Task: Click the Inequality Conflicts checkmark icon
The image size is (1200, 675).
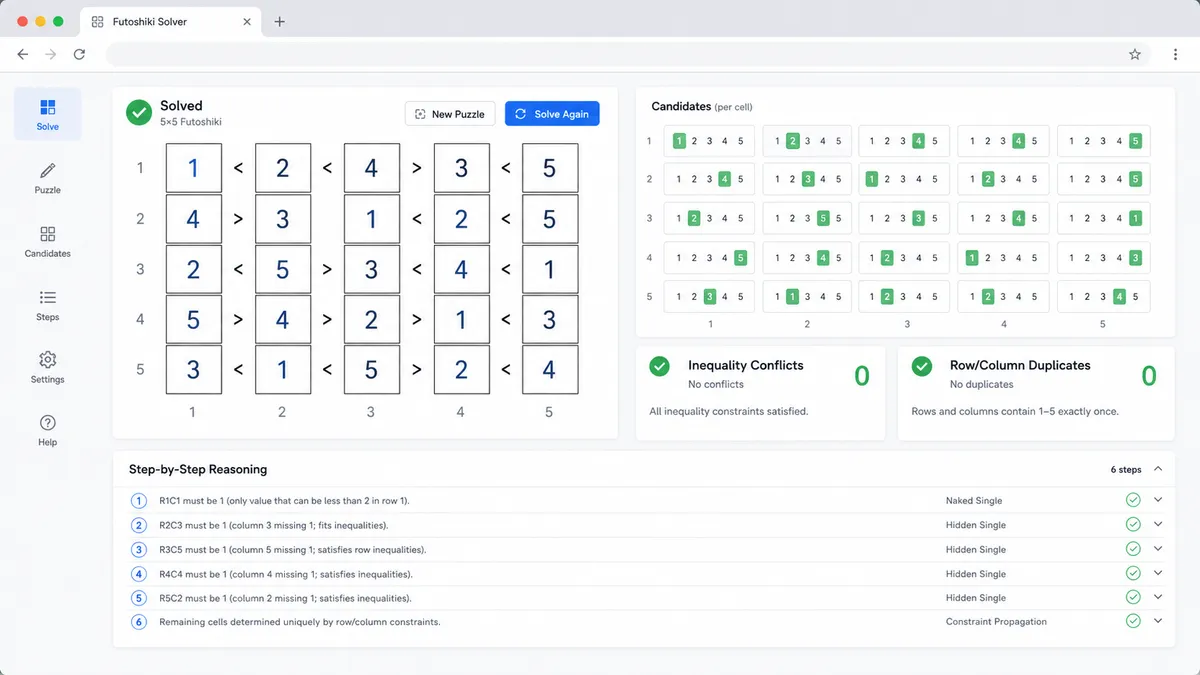Action: click(659, 366)
